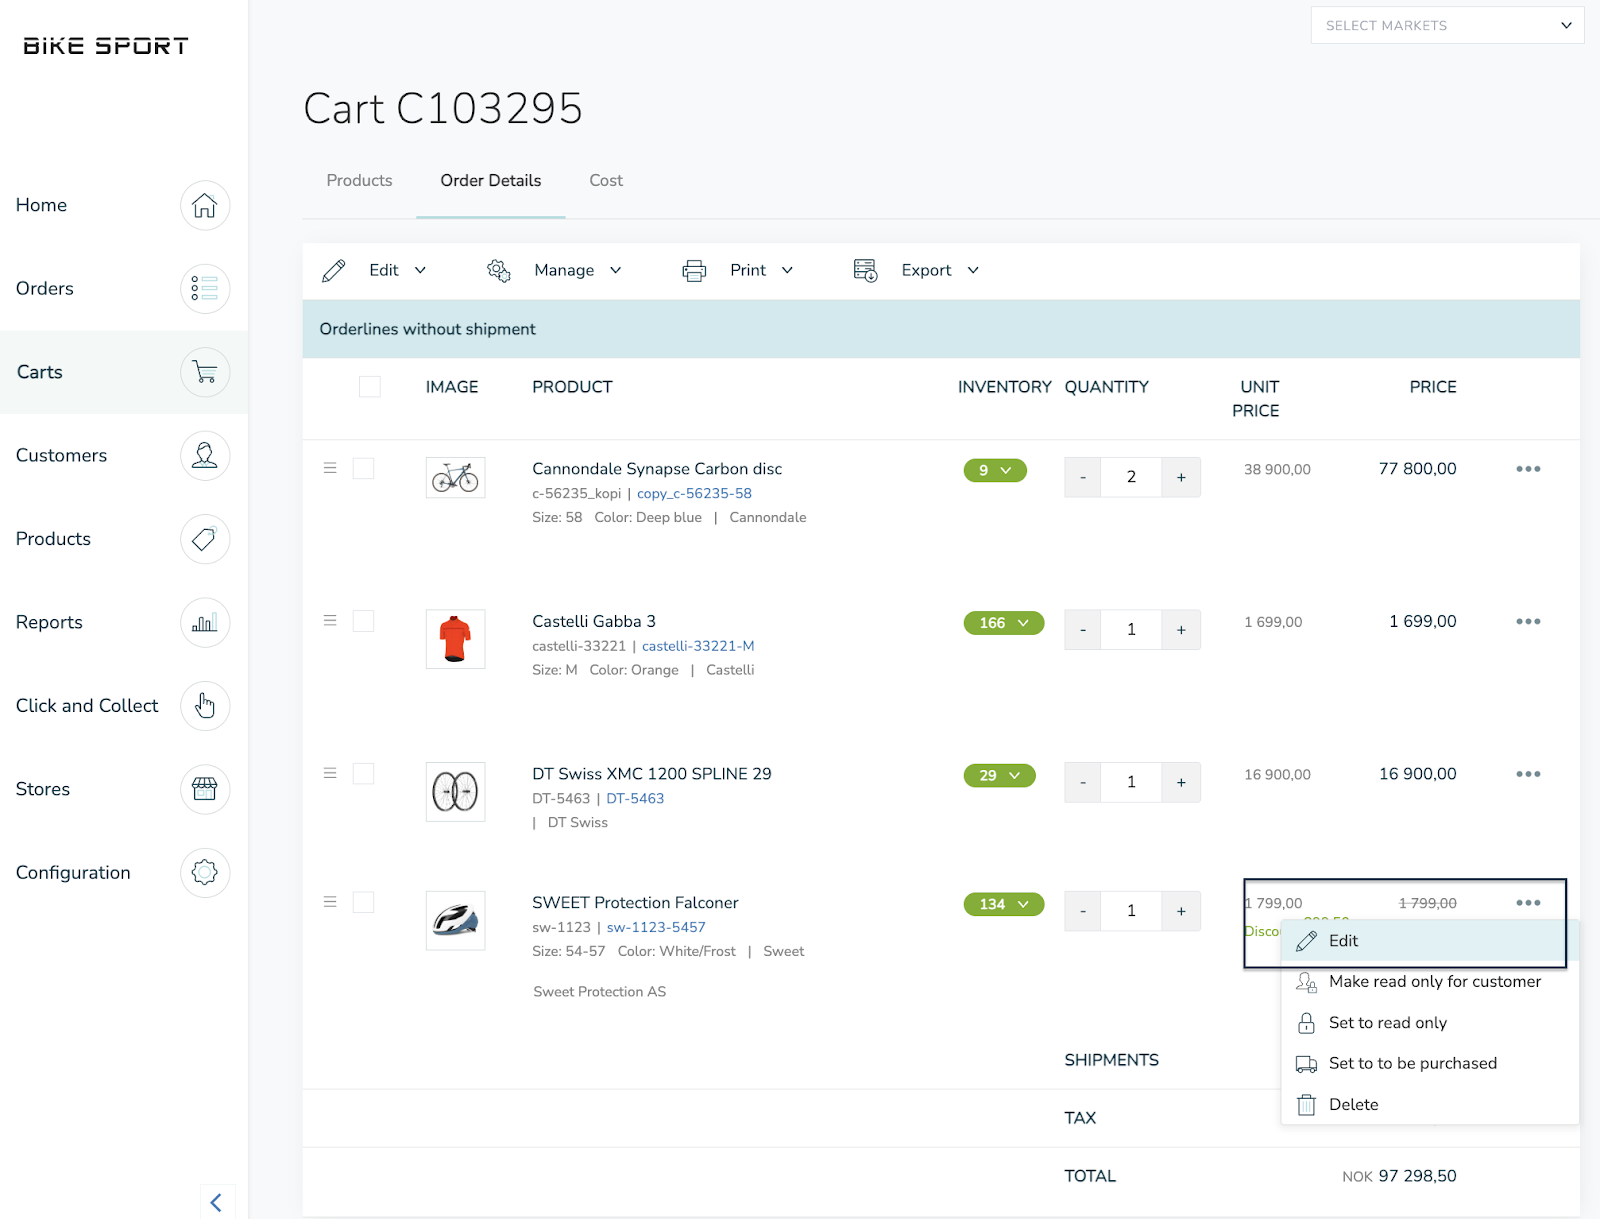Open Reports bar chart icon

(x=205, y=622)
